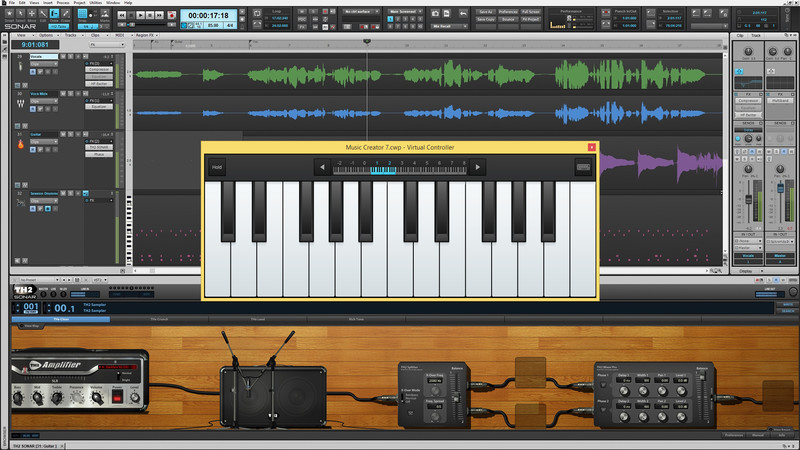Screen dimensions: 800x450
Task: Open the Guitar track Clips dropdown
Action: [43, 142]
